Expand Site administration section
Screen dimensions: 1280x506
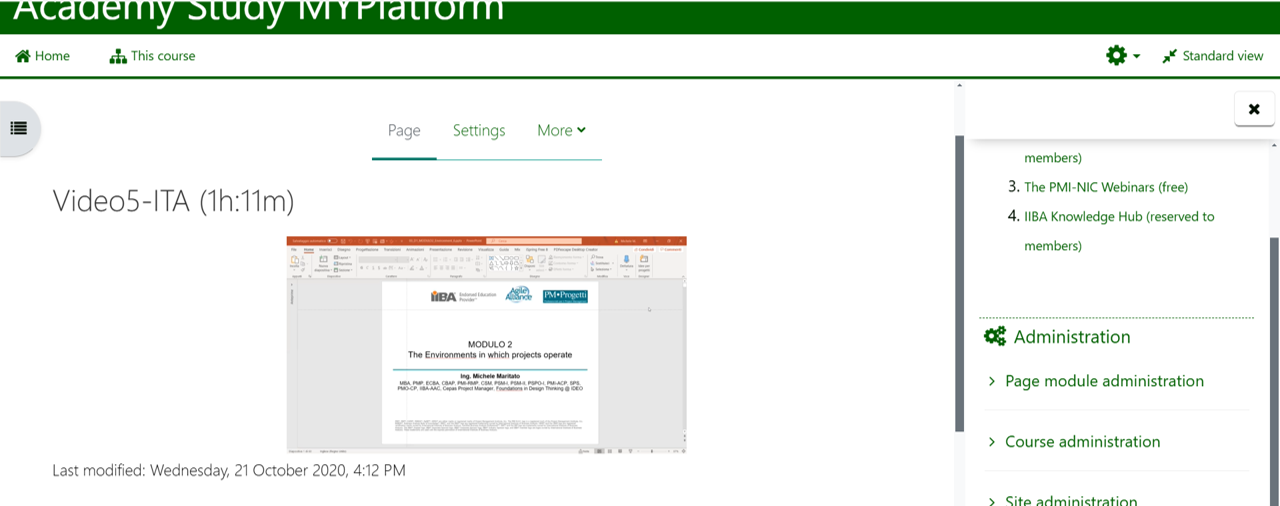(x=1070, y=500)
